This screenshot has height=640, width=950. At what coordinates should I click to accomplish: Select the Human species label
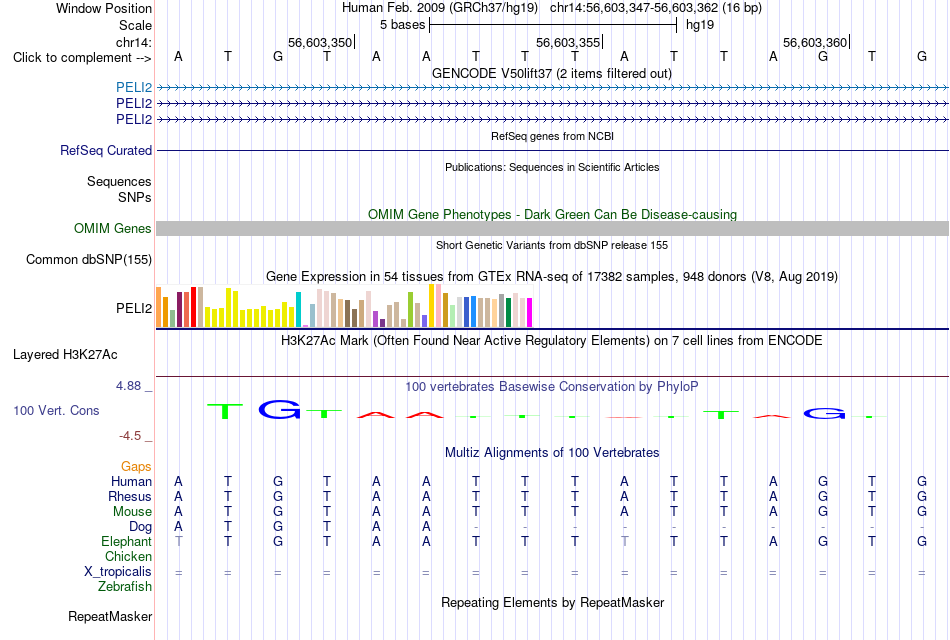point(131,481)
